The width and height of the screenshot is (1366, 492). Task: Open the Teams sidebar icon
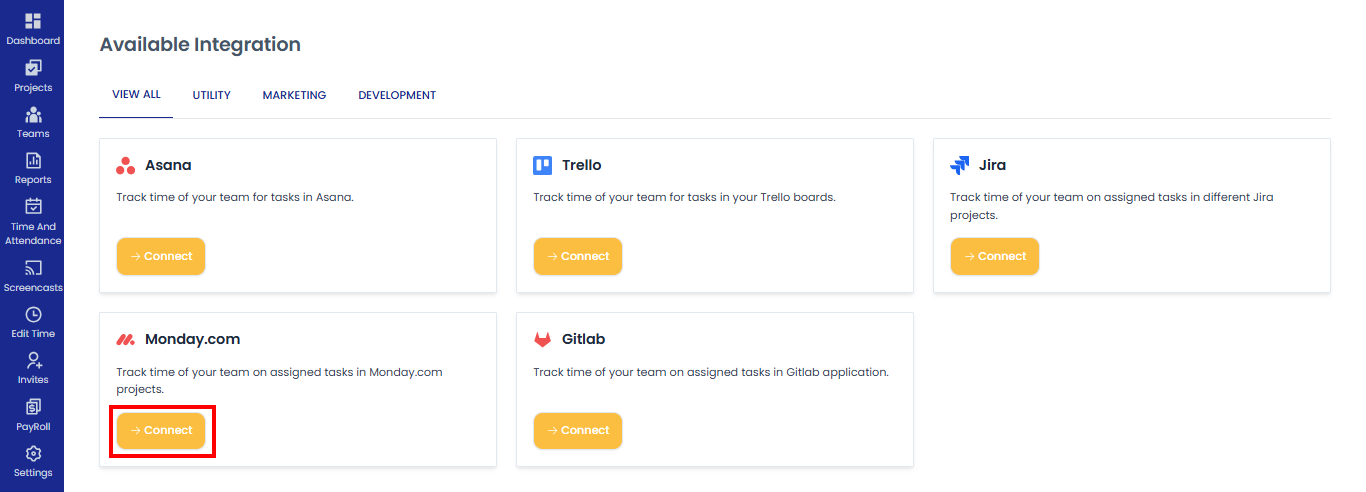click(33, 114)
